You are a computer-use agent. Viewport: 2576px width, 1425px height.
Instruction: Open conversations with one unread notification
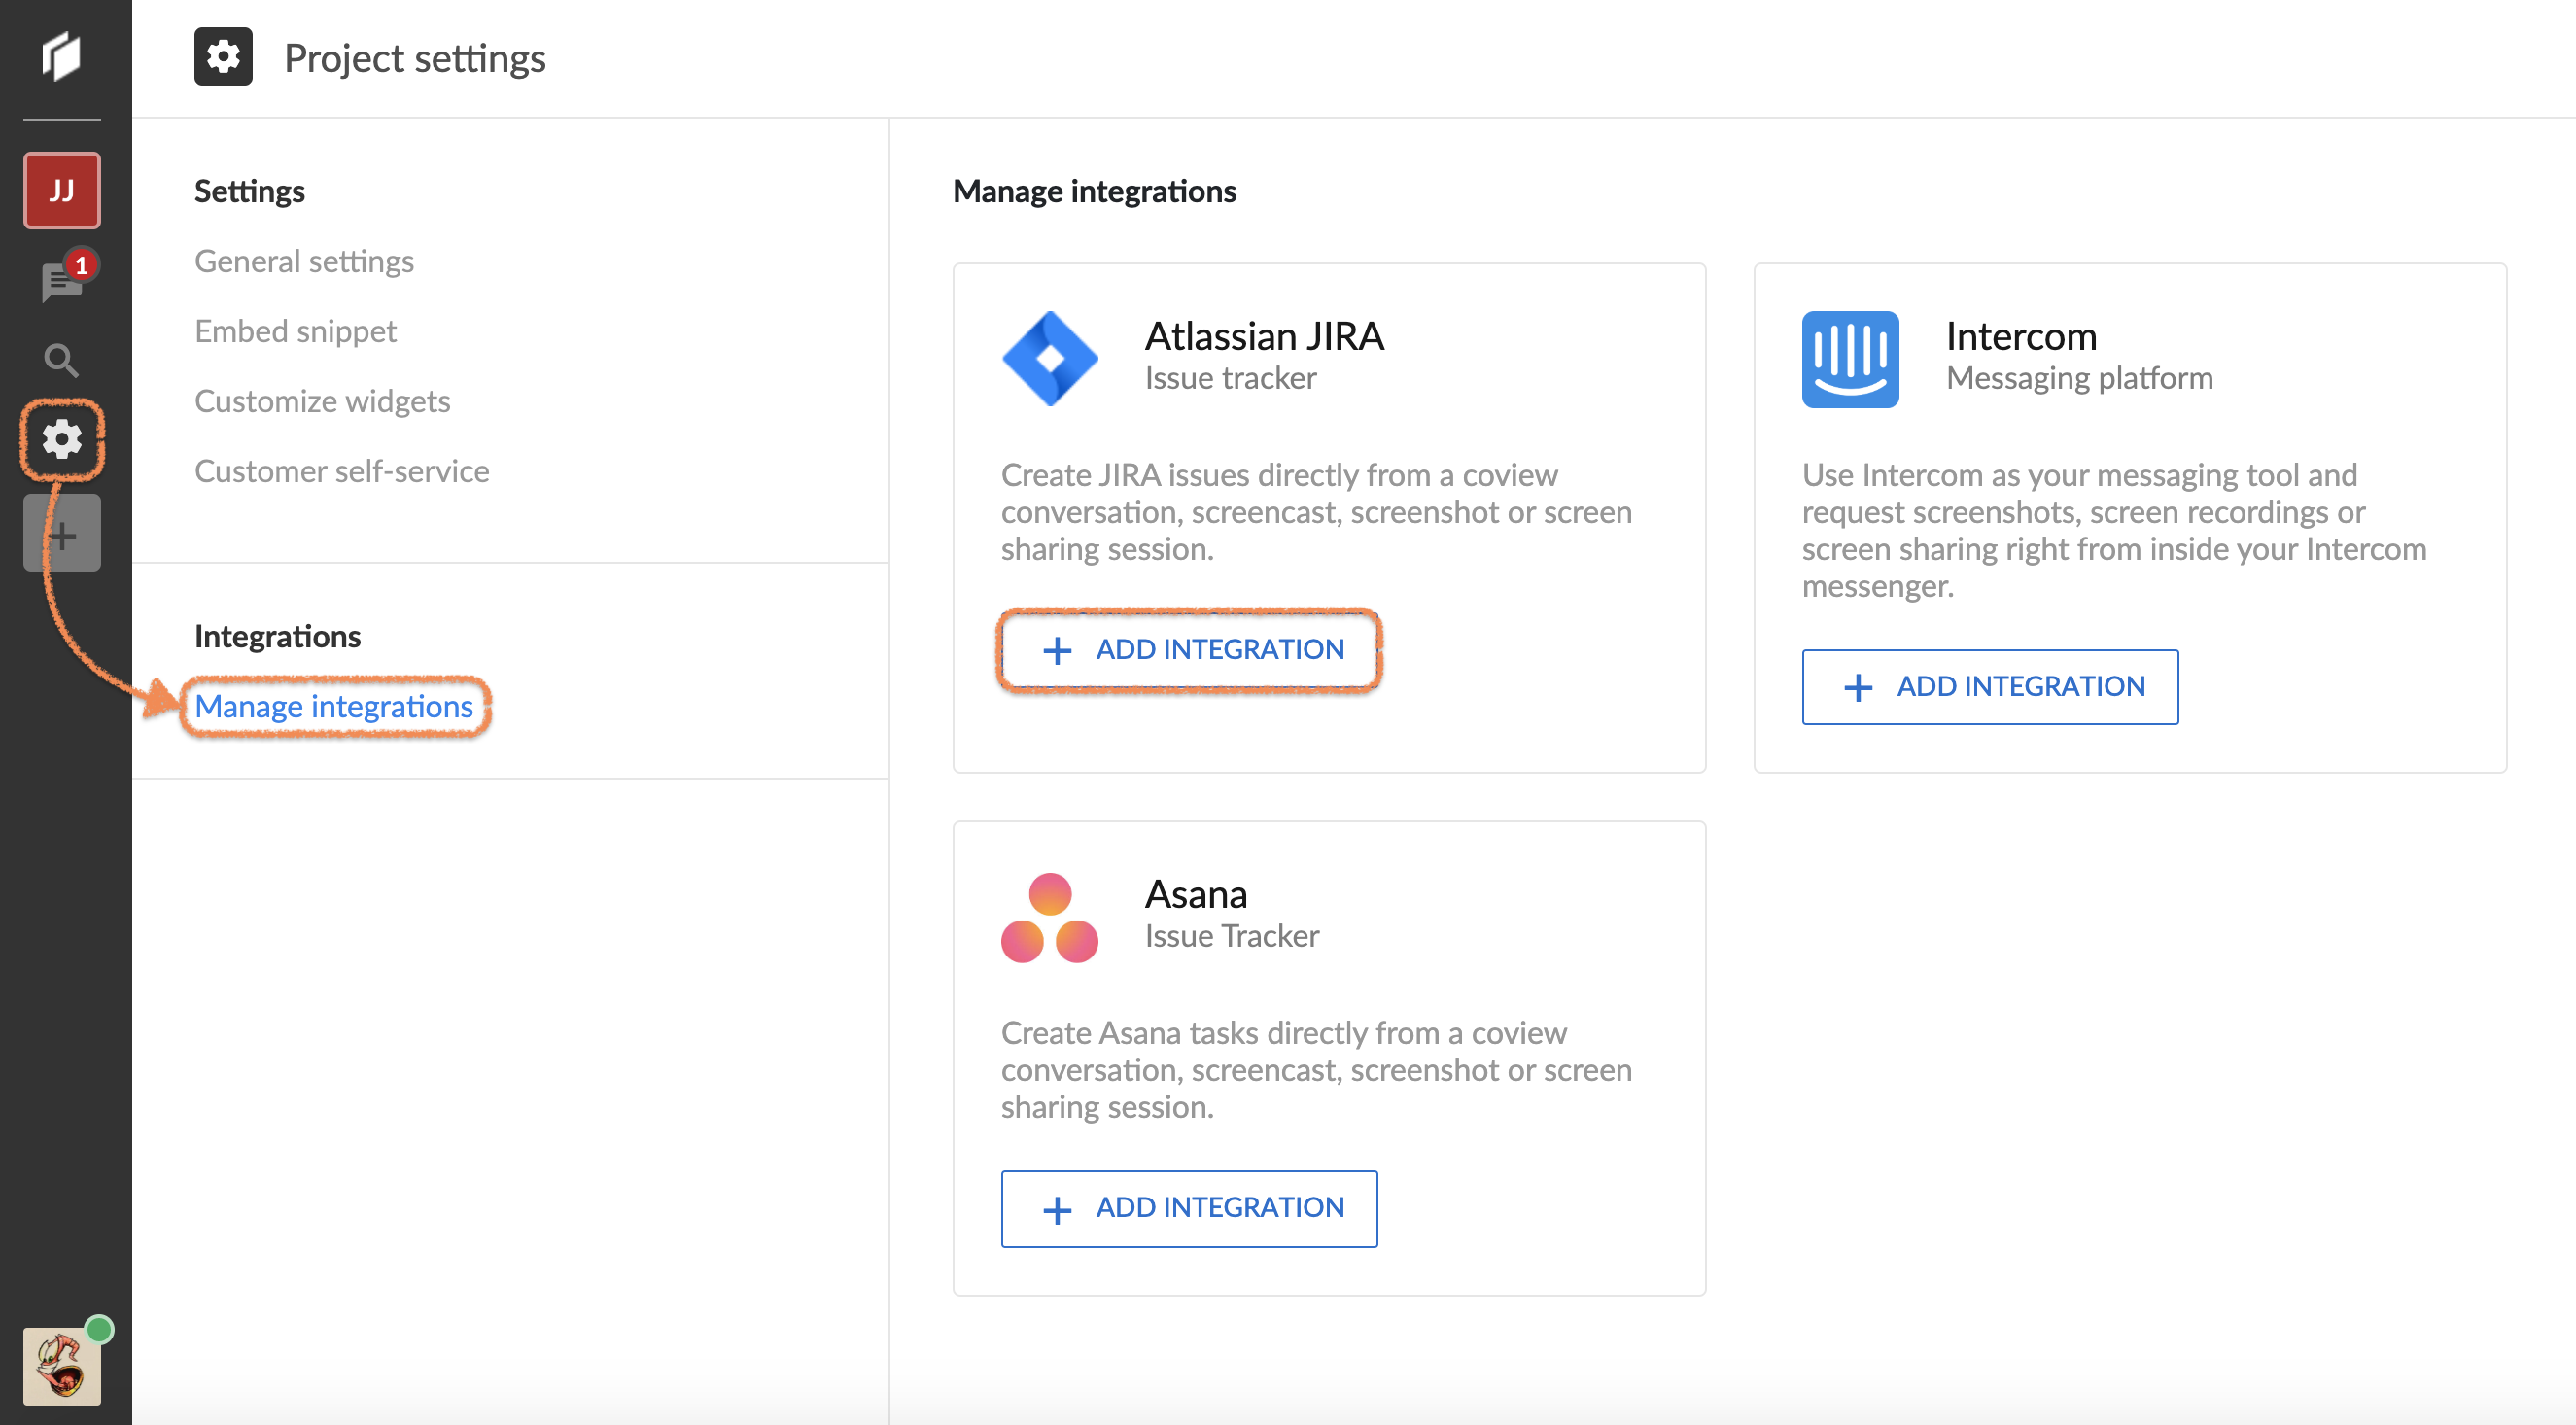click(x=62, y=281)
